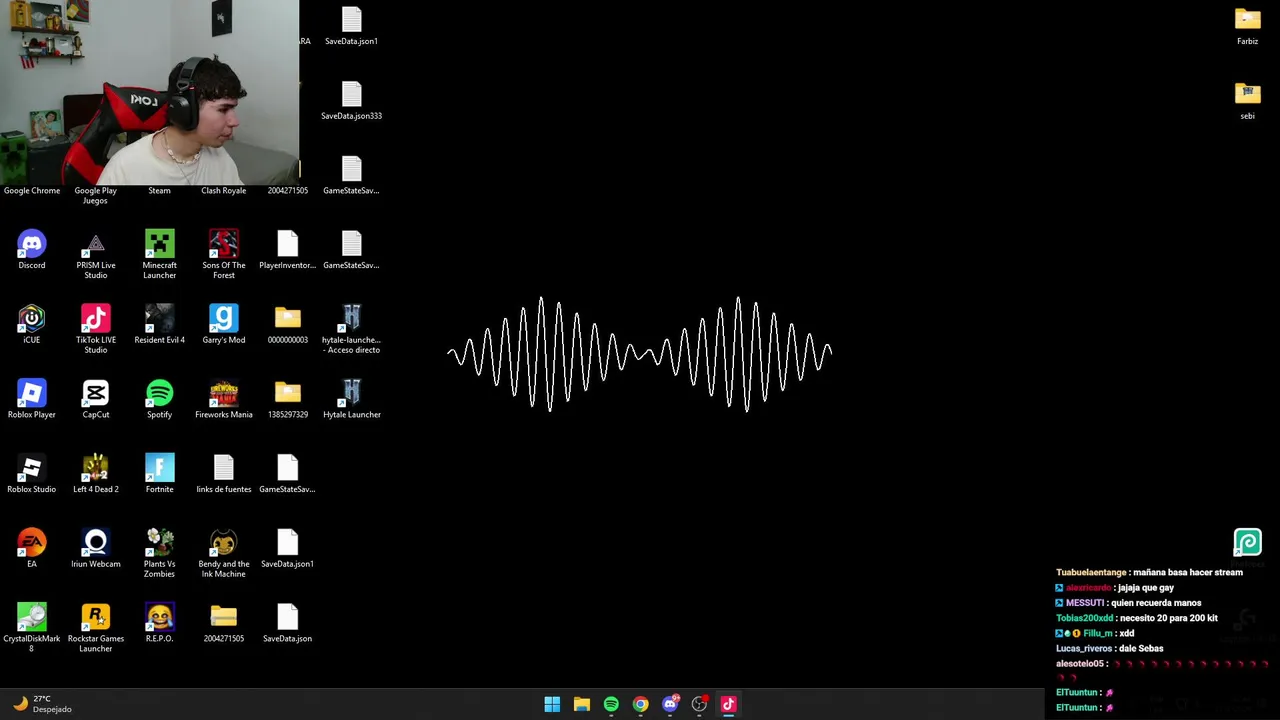The height and width of the screenshot is (720, 1280).
Task: Select the links de fuentes file
Action: pyautogui.click(x=224, y=474)
